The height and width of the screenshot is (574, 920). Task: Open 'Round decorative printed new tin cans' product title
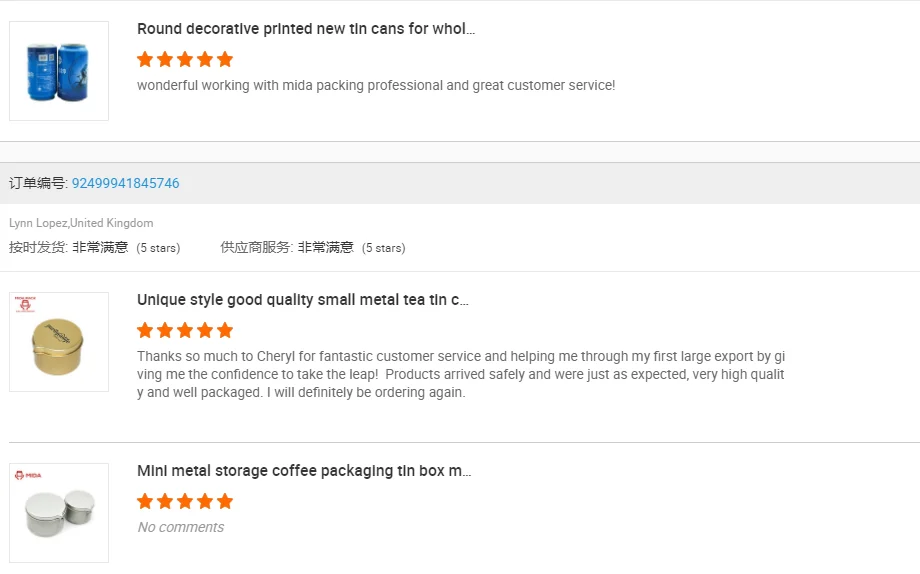point(306,29)
